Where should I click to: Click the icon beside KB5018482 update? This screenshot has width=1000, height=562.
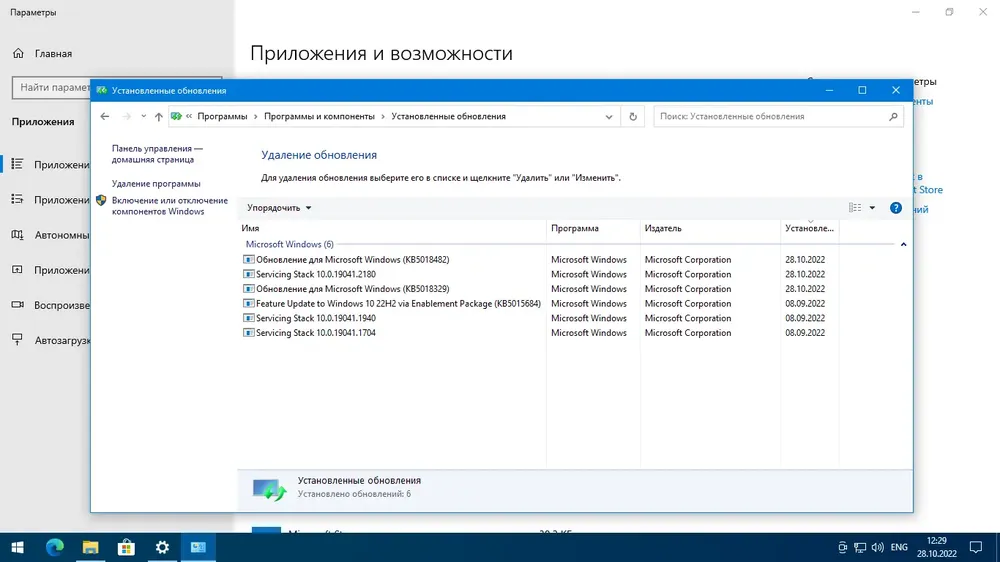click(249, 260)
